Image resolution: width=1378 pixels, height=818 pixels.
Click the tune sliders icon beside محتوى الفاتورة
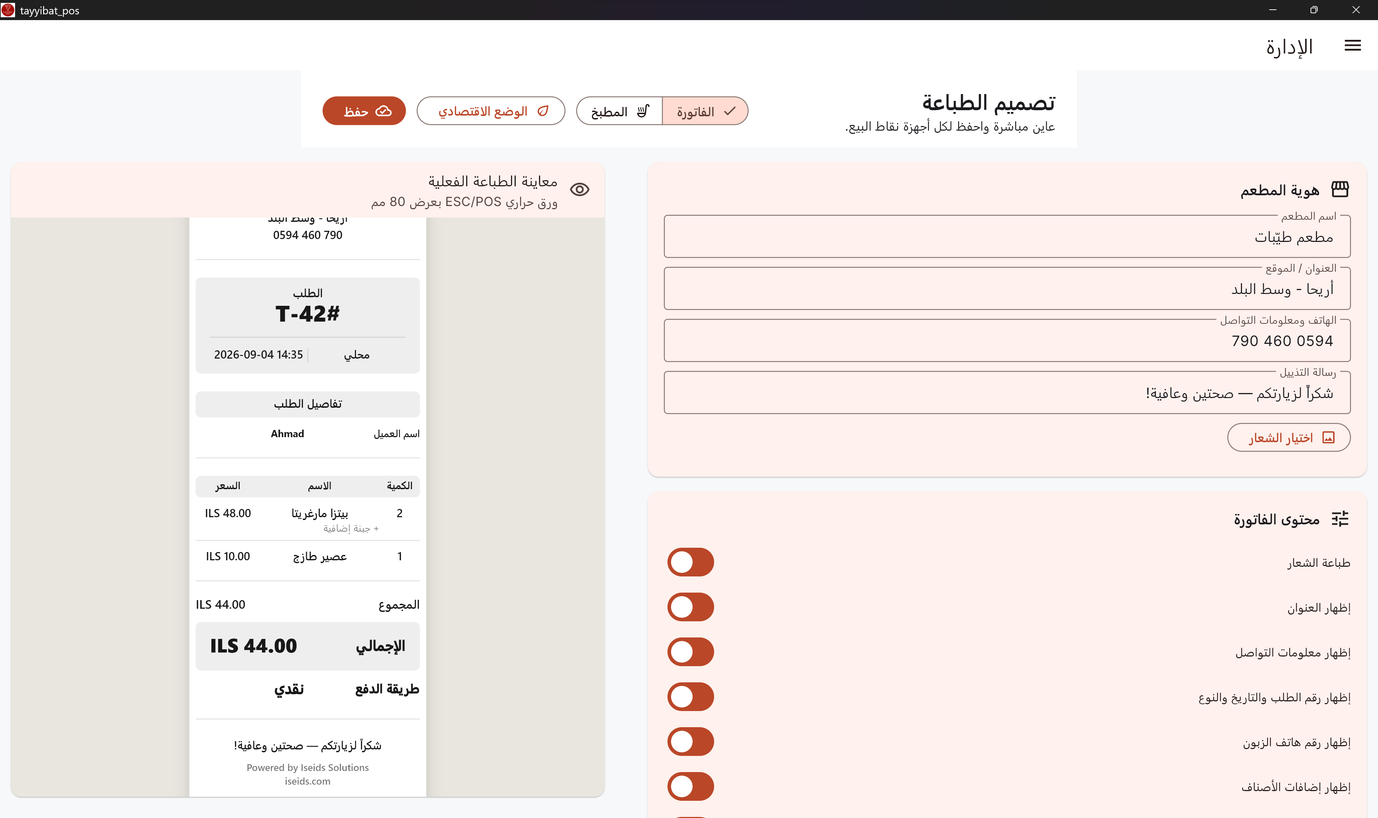[1340, 518]
